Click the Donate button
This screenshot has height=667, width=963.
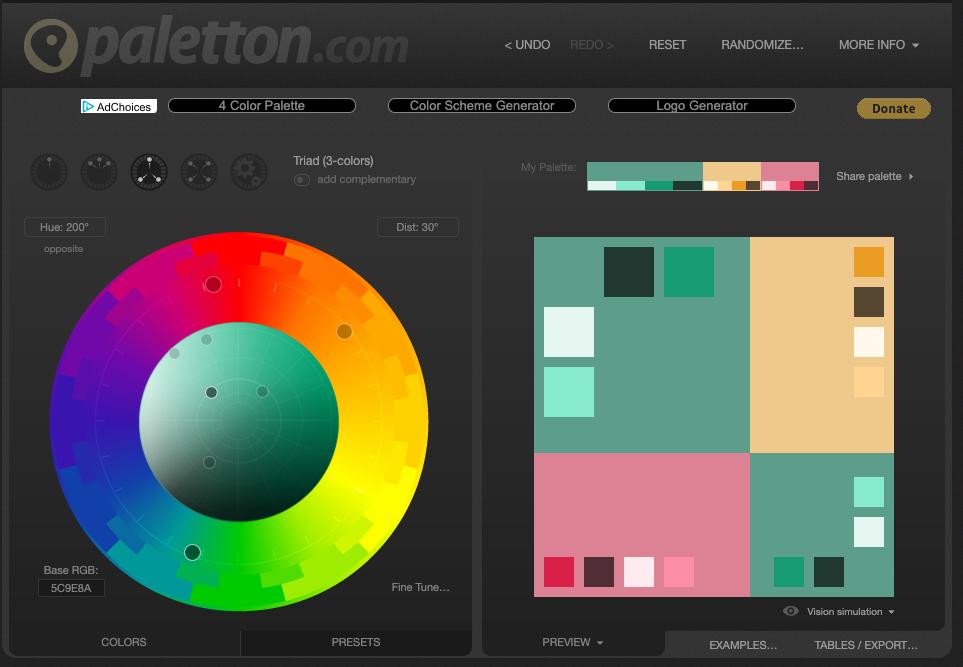893,108
